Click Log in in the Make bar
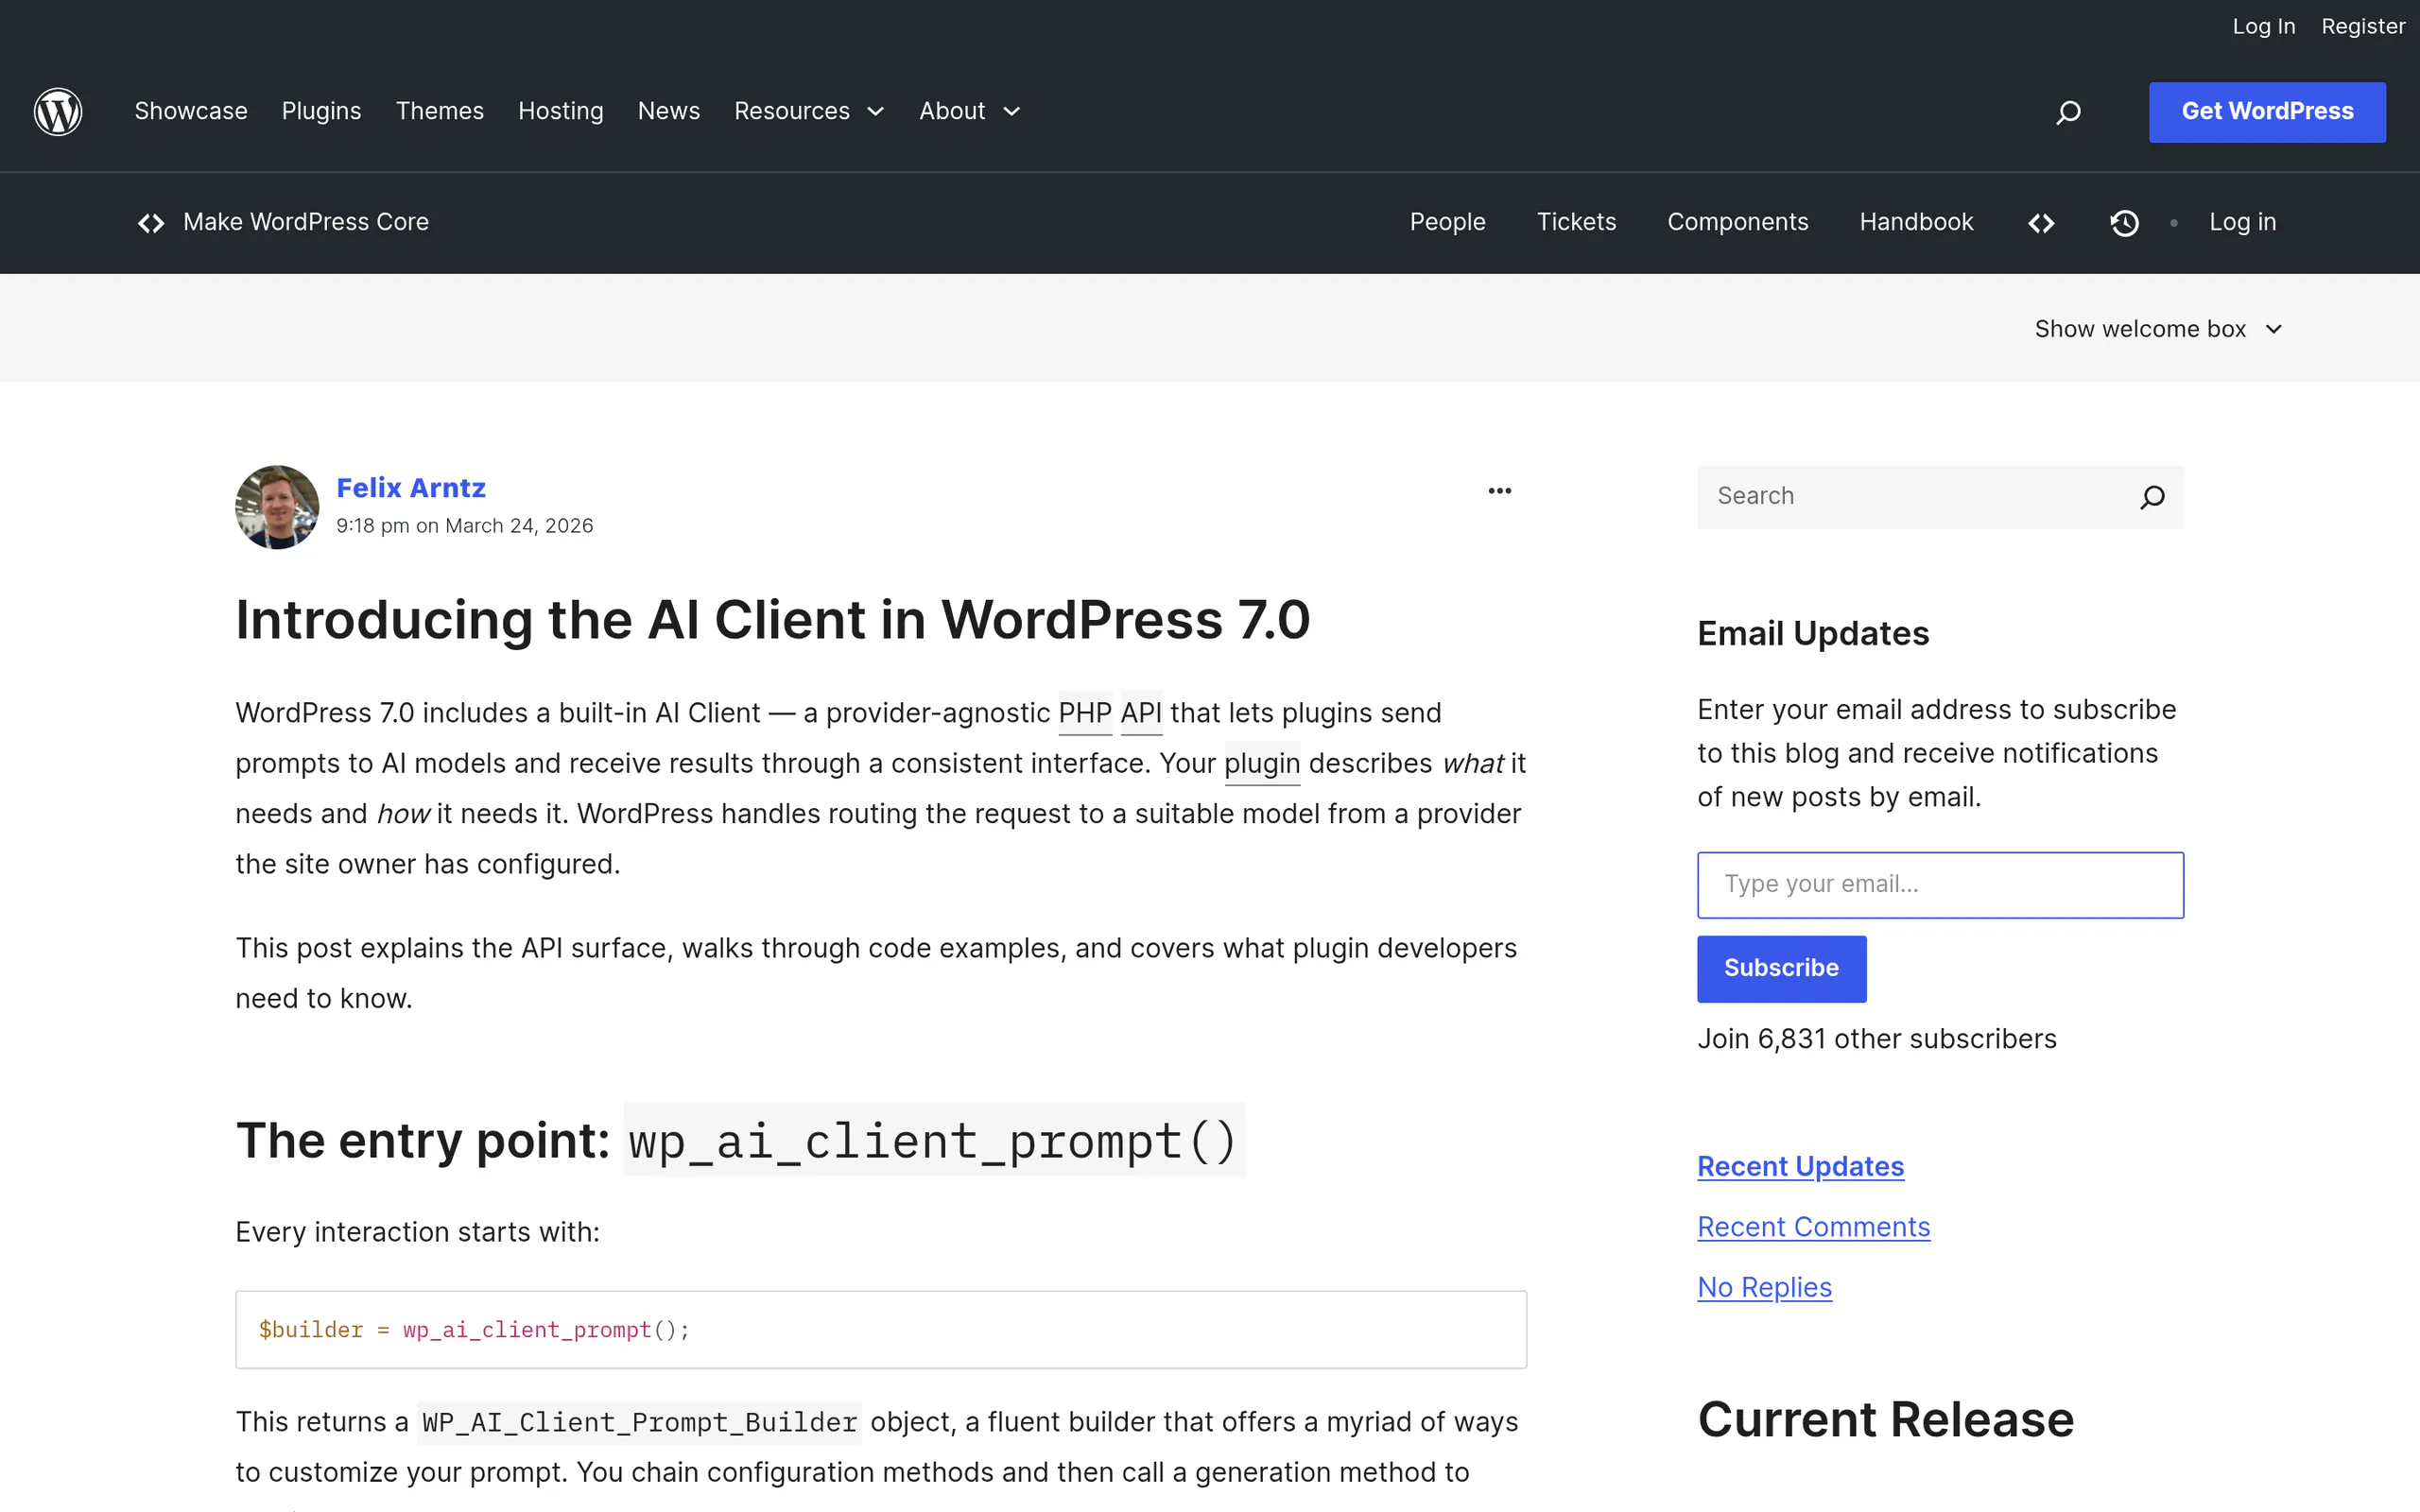 tap(2242, 222)
